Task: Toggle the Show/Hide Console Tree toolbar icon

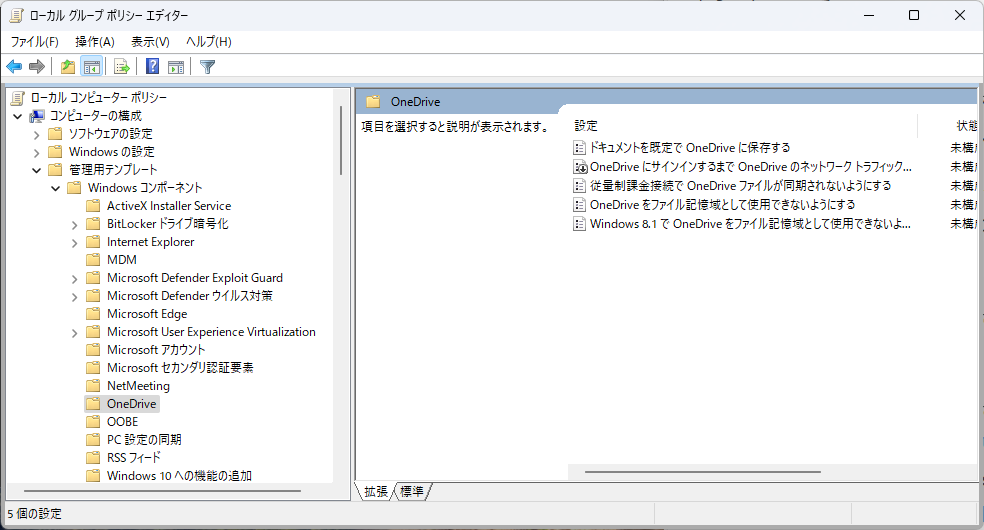Action: coord(92,66)
